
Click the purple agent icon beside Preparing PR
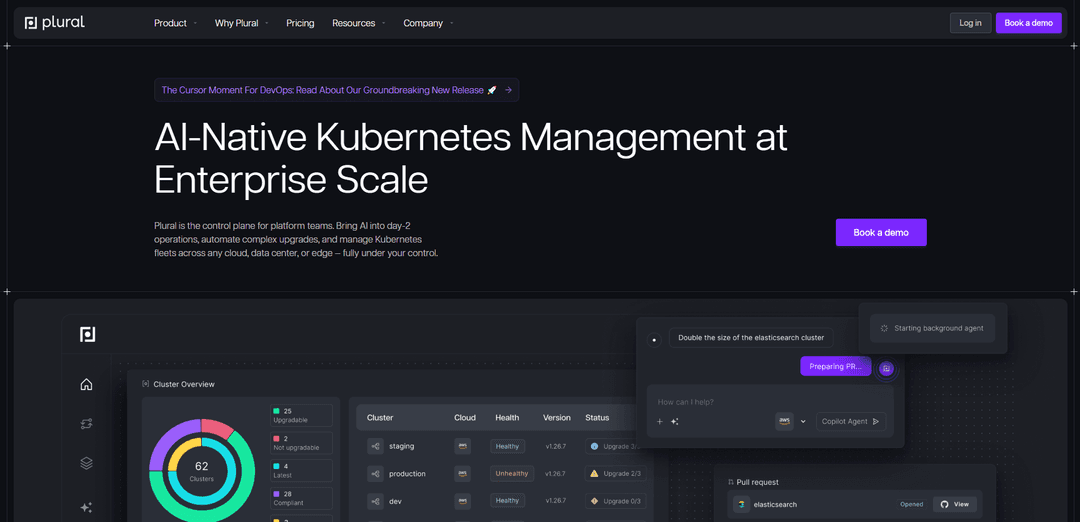point(886,368)
